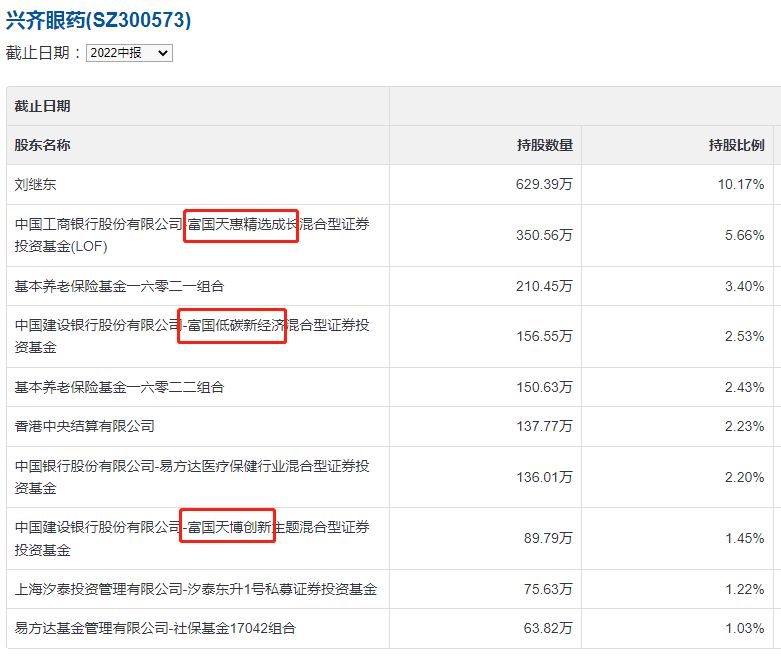The image size is (781, 660).
Task: Select the 75.63万 holding value
Action: (548, 589)
